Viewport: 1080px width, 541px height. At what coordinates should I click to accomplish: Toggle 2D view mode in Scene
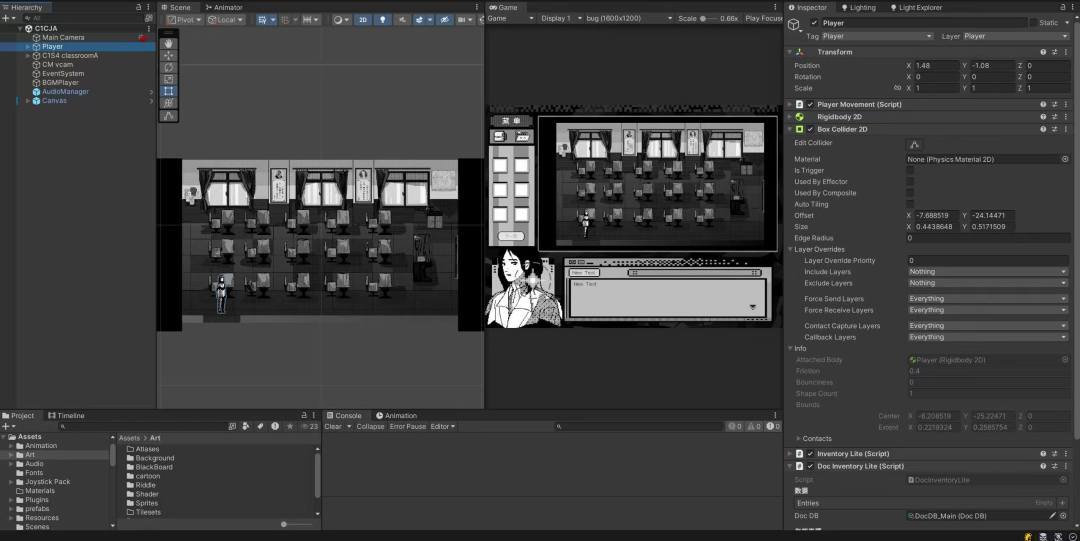(363, 19)
